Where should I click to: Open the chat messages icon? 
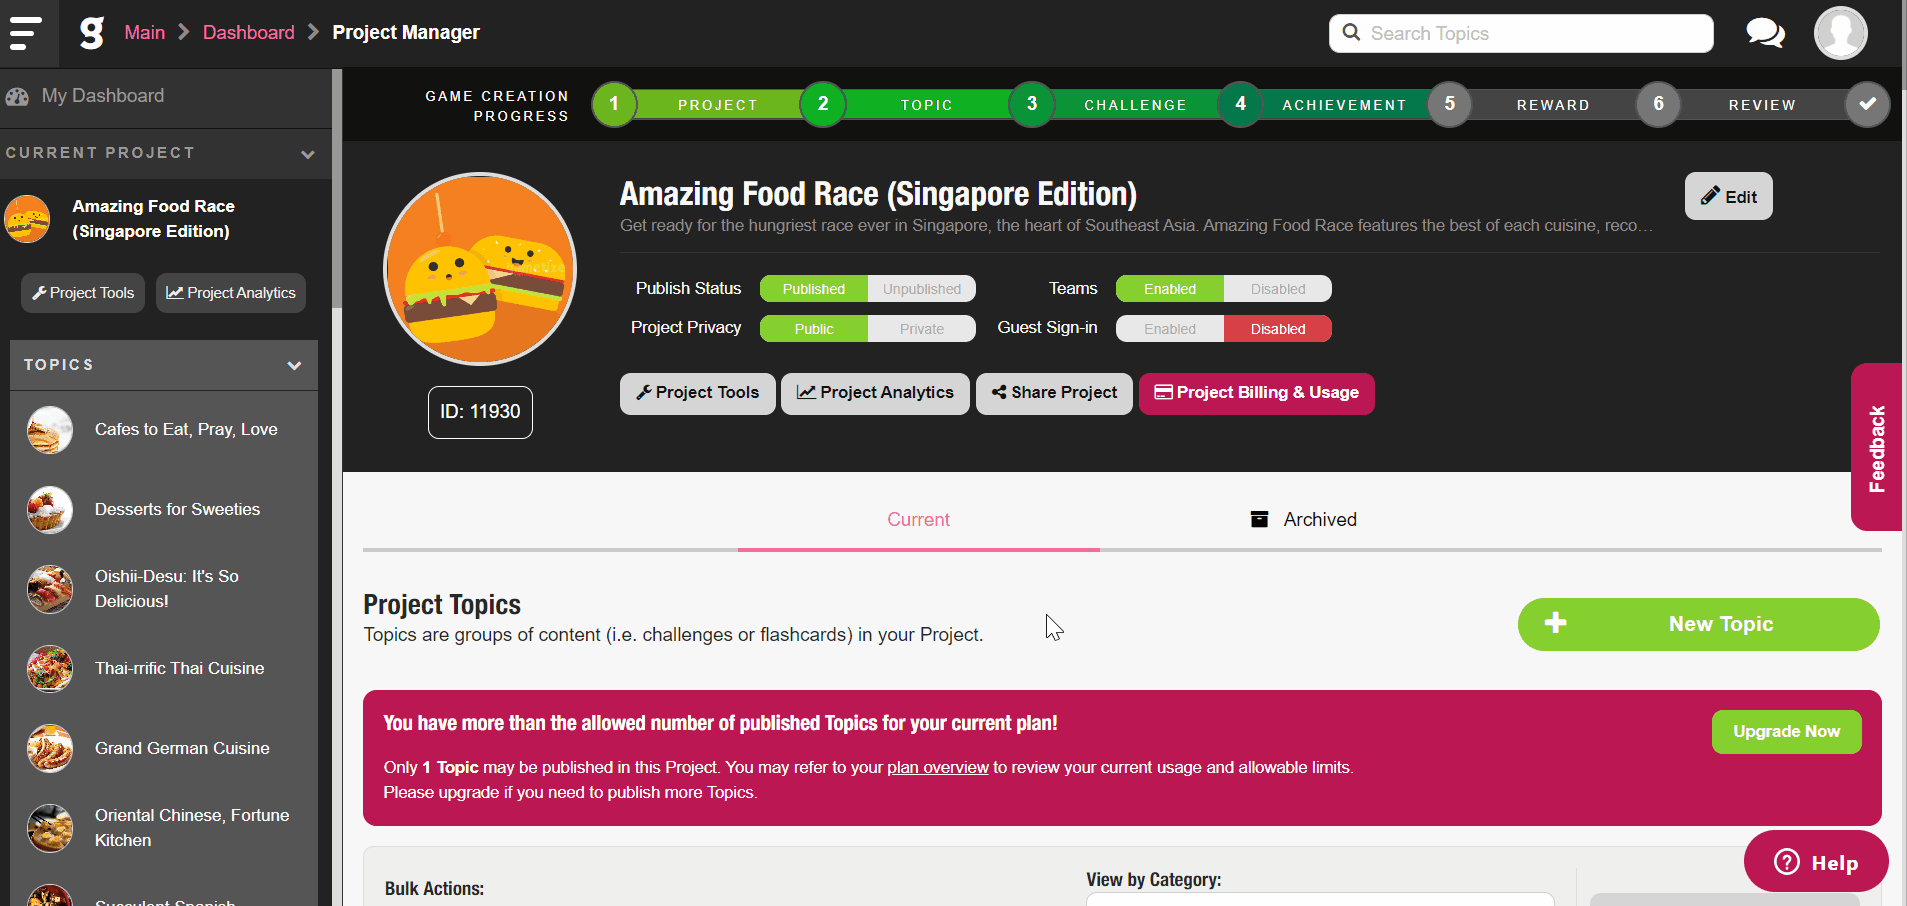[x=1765, y=33]
